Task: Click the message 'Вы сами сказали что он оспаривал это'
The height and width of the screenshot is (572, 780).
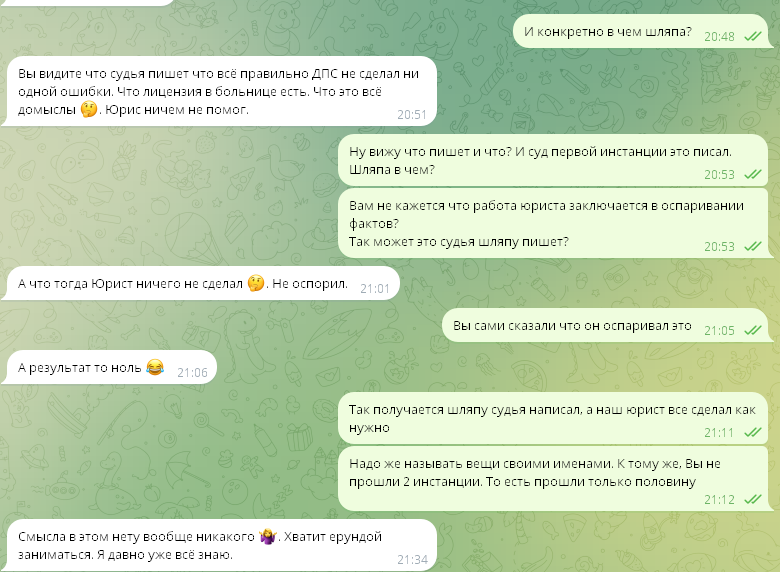Action: pos(605,325)
